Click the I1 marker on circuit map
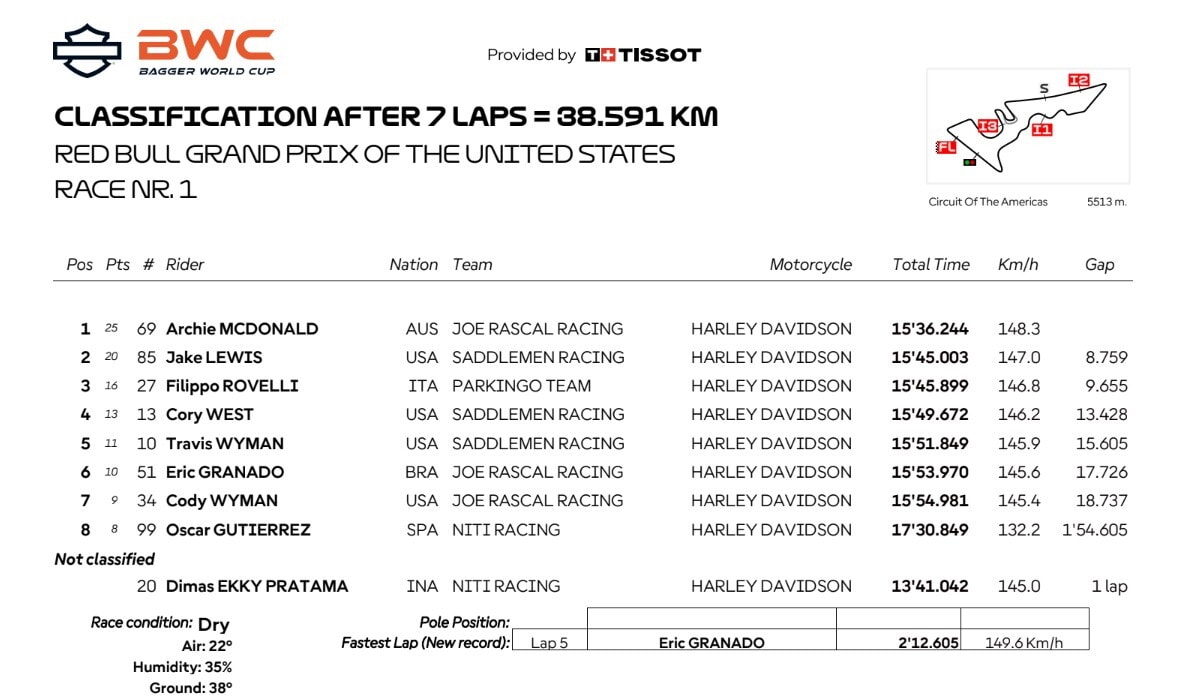The width and height of the screenshot is (1185, 700). (x=1042, y=129)
